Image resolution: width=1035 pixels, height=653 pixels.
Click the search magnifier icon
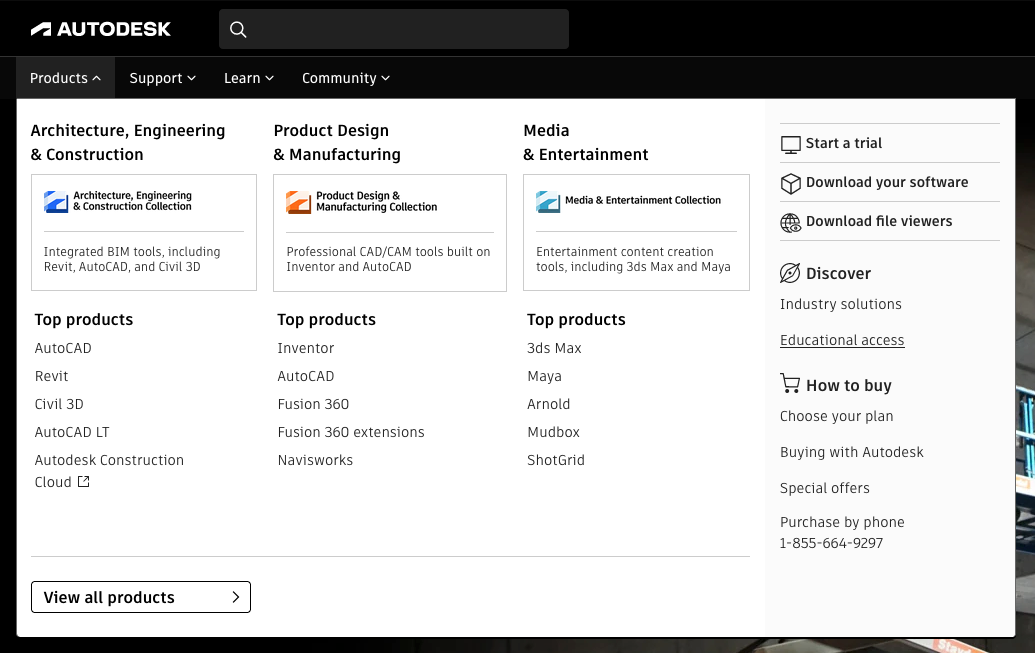point(238,30)
